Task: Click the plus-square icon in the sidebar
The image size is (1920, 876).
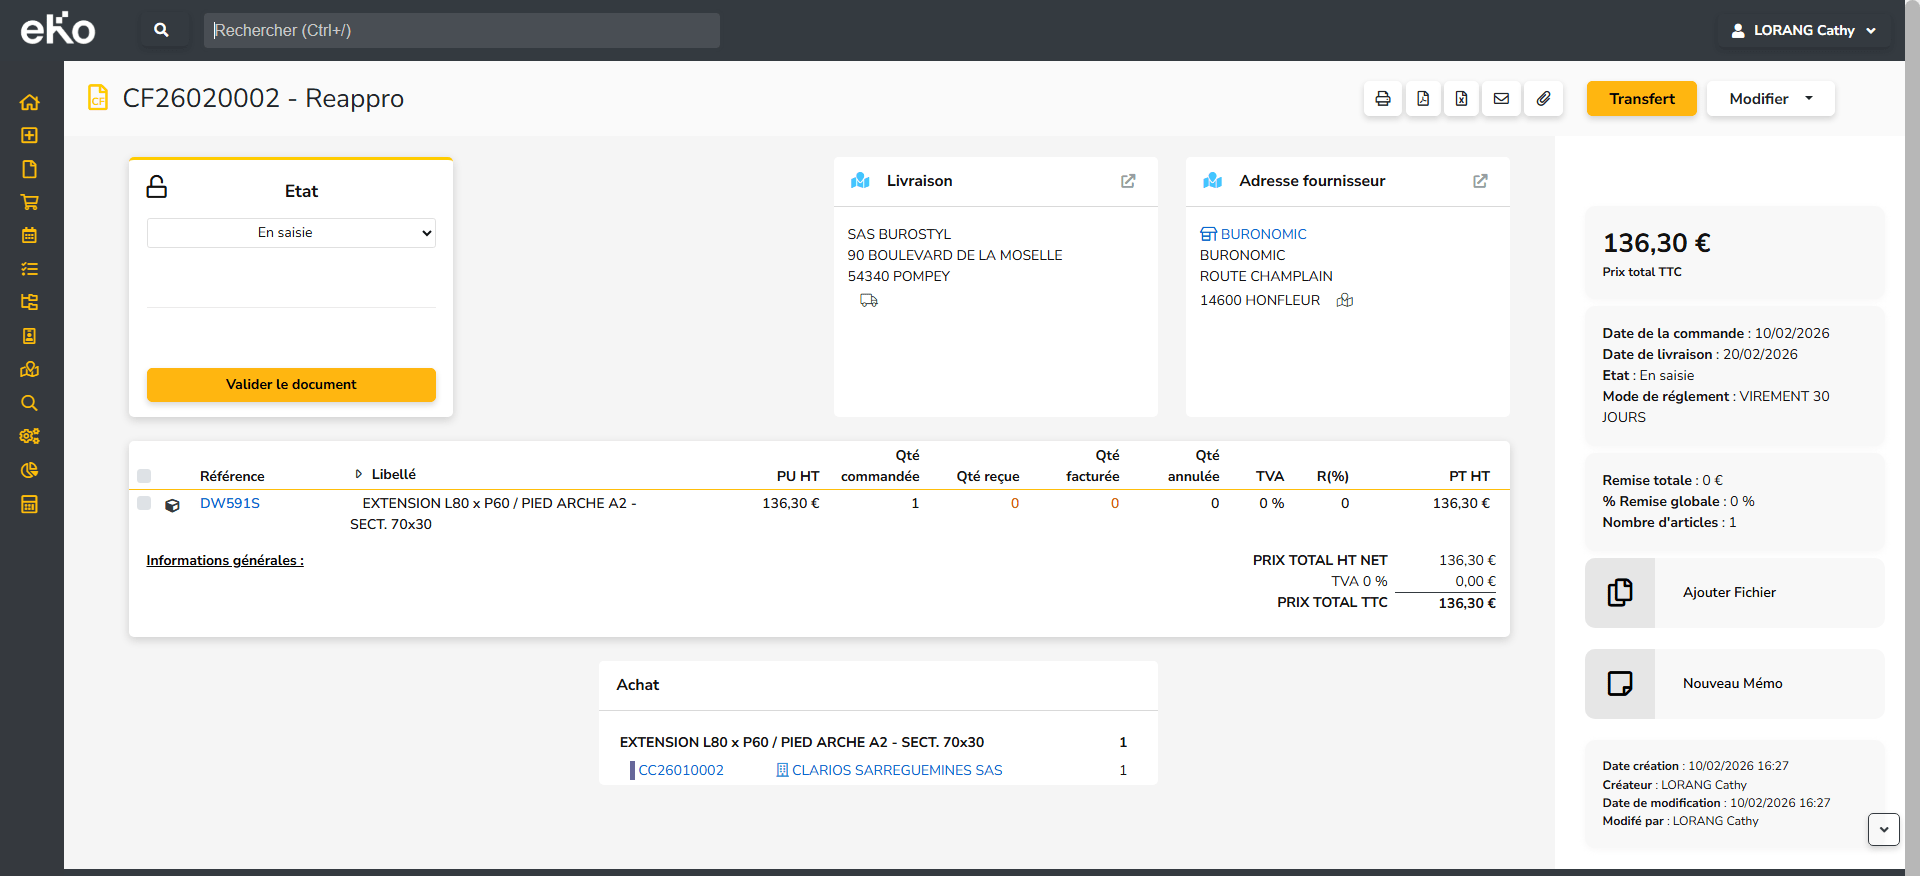Action: pyautogui.click(x=30, y=135)
